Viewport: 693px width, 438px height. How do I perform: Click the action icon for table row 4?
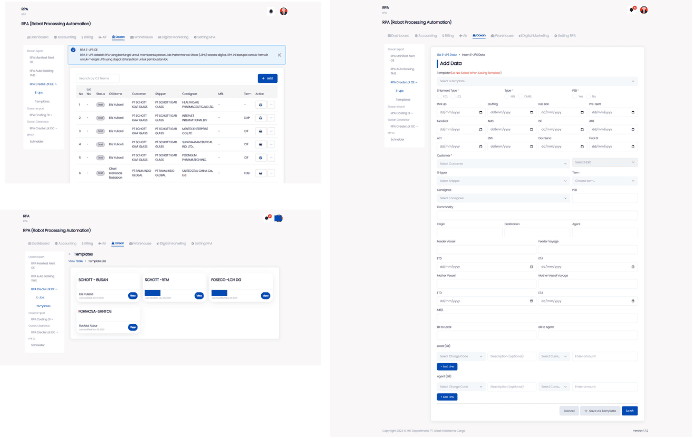(x=261, y=145)
